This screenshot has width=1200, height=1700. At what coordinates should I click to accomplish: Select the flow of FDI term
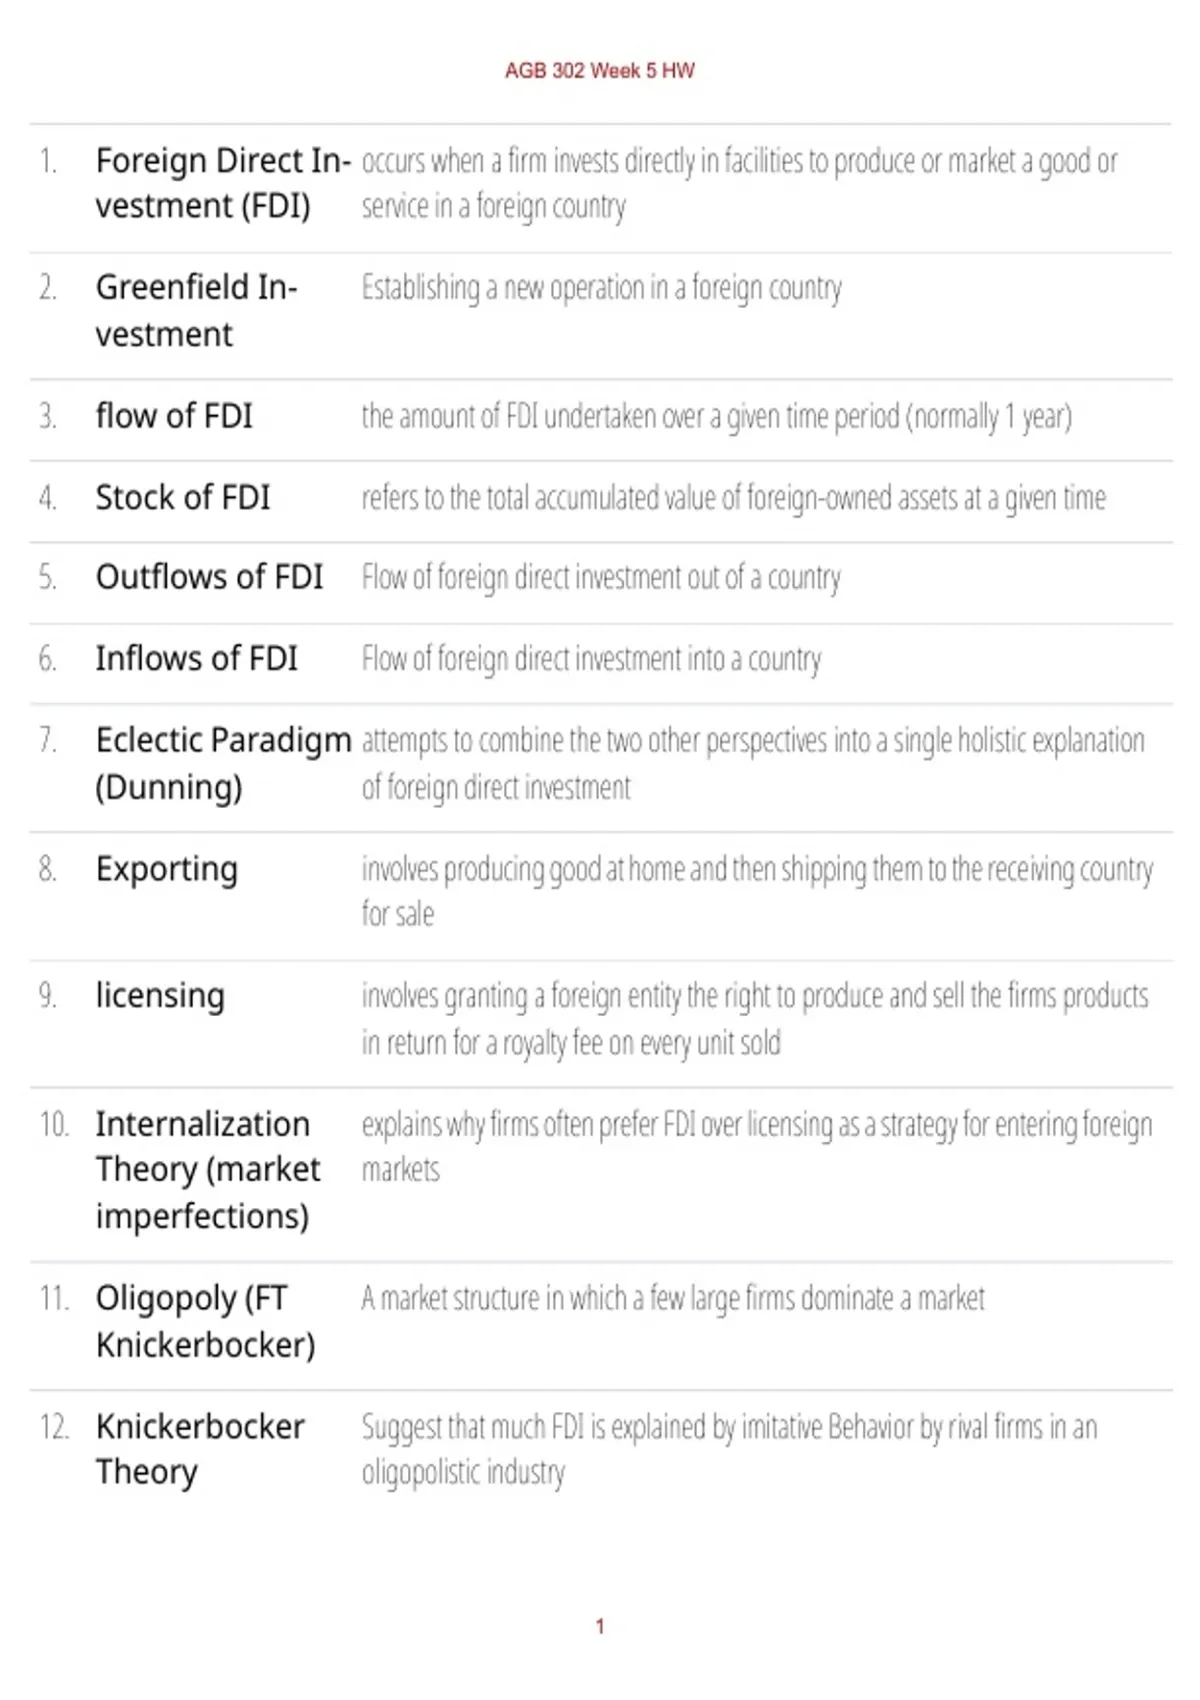click(x=174, y=415)
